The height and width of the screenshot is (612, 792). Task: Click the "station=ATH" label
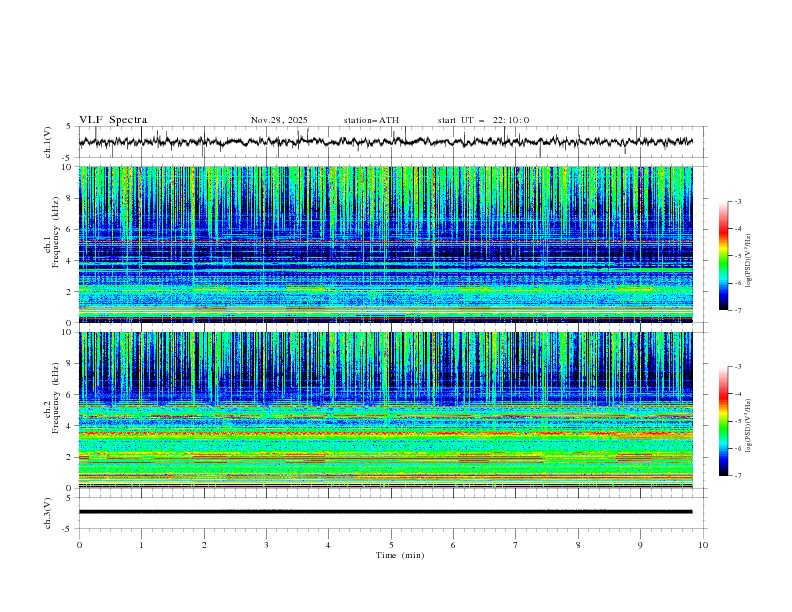click(x=371, y=120)
